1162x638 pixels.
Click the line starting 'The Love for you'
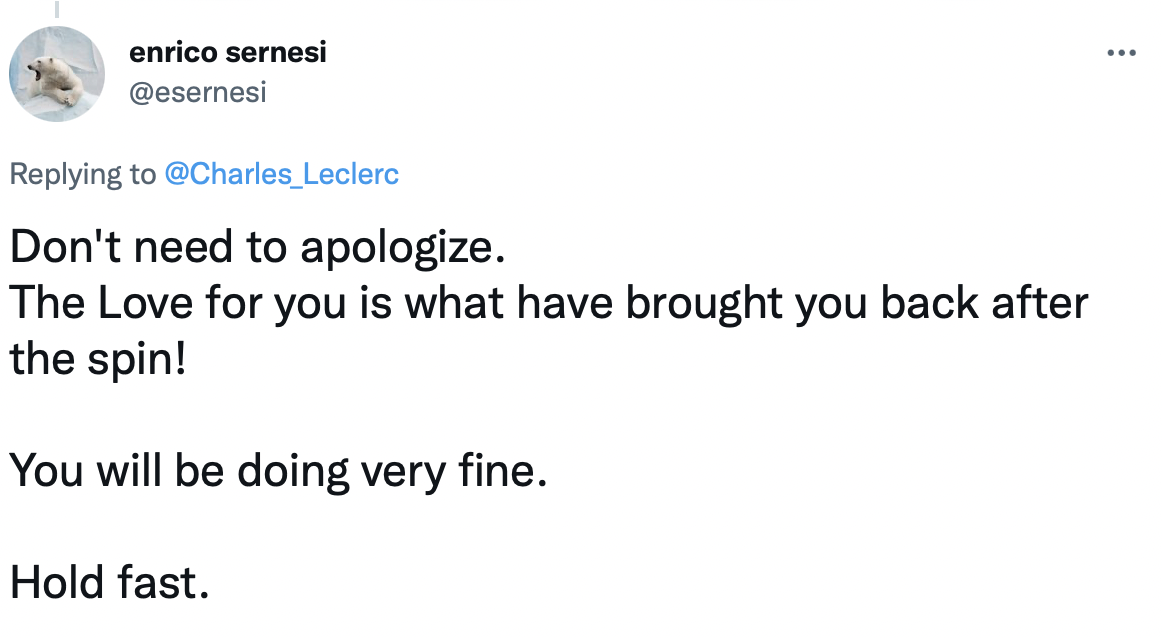548,304
